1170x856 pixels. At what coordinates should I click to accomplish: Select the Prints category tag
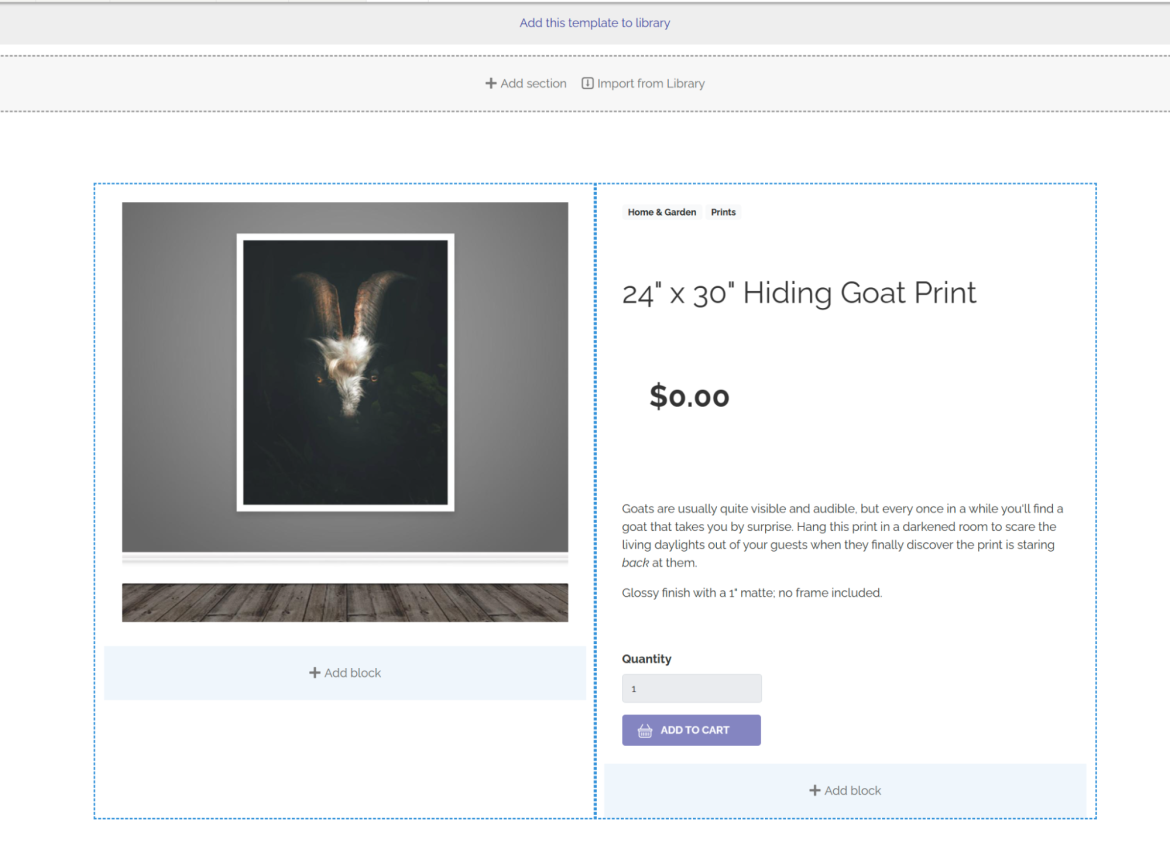coord(723,212)
